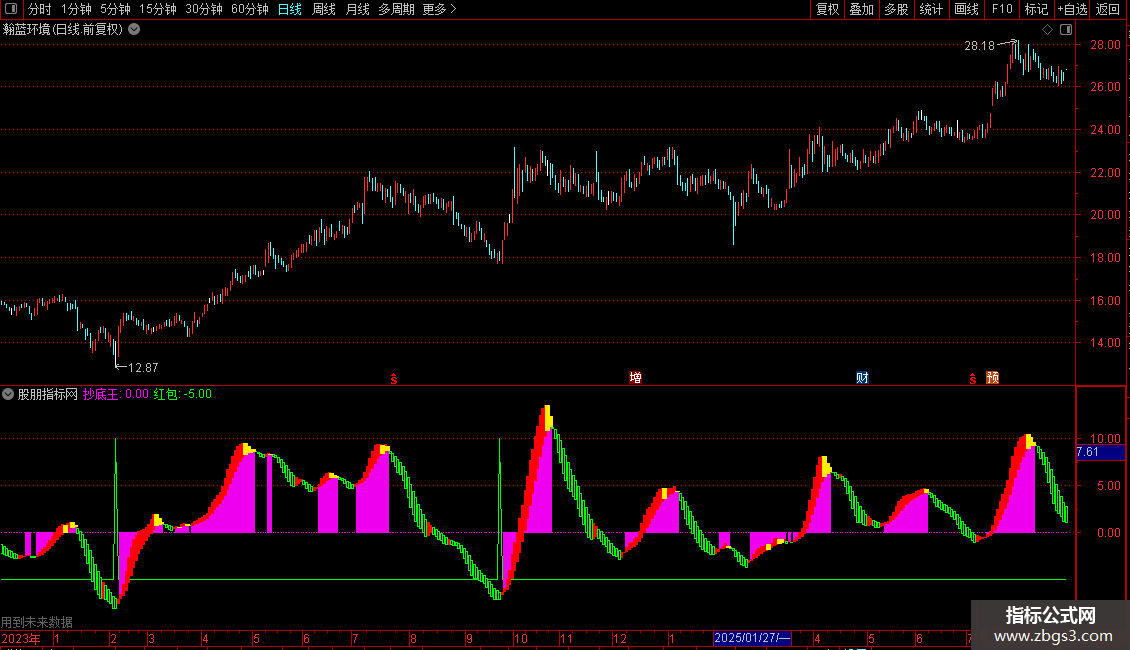
Task: Click the 复权 adjustment button
Action: click(827, 9)
